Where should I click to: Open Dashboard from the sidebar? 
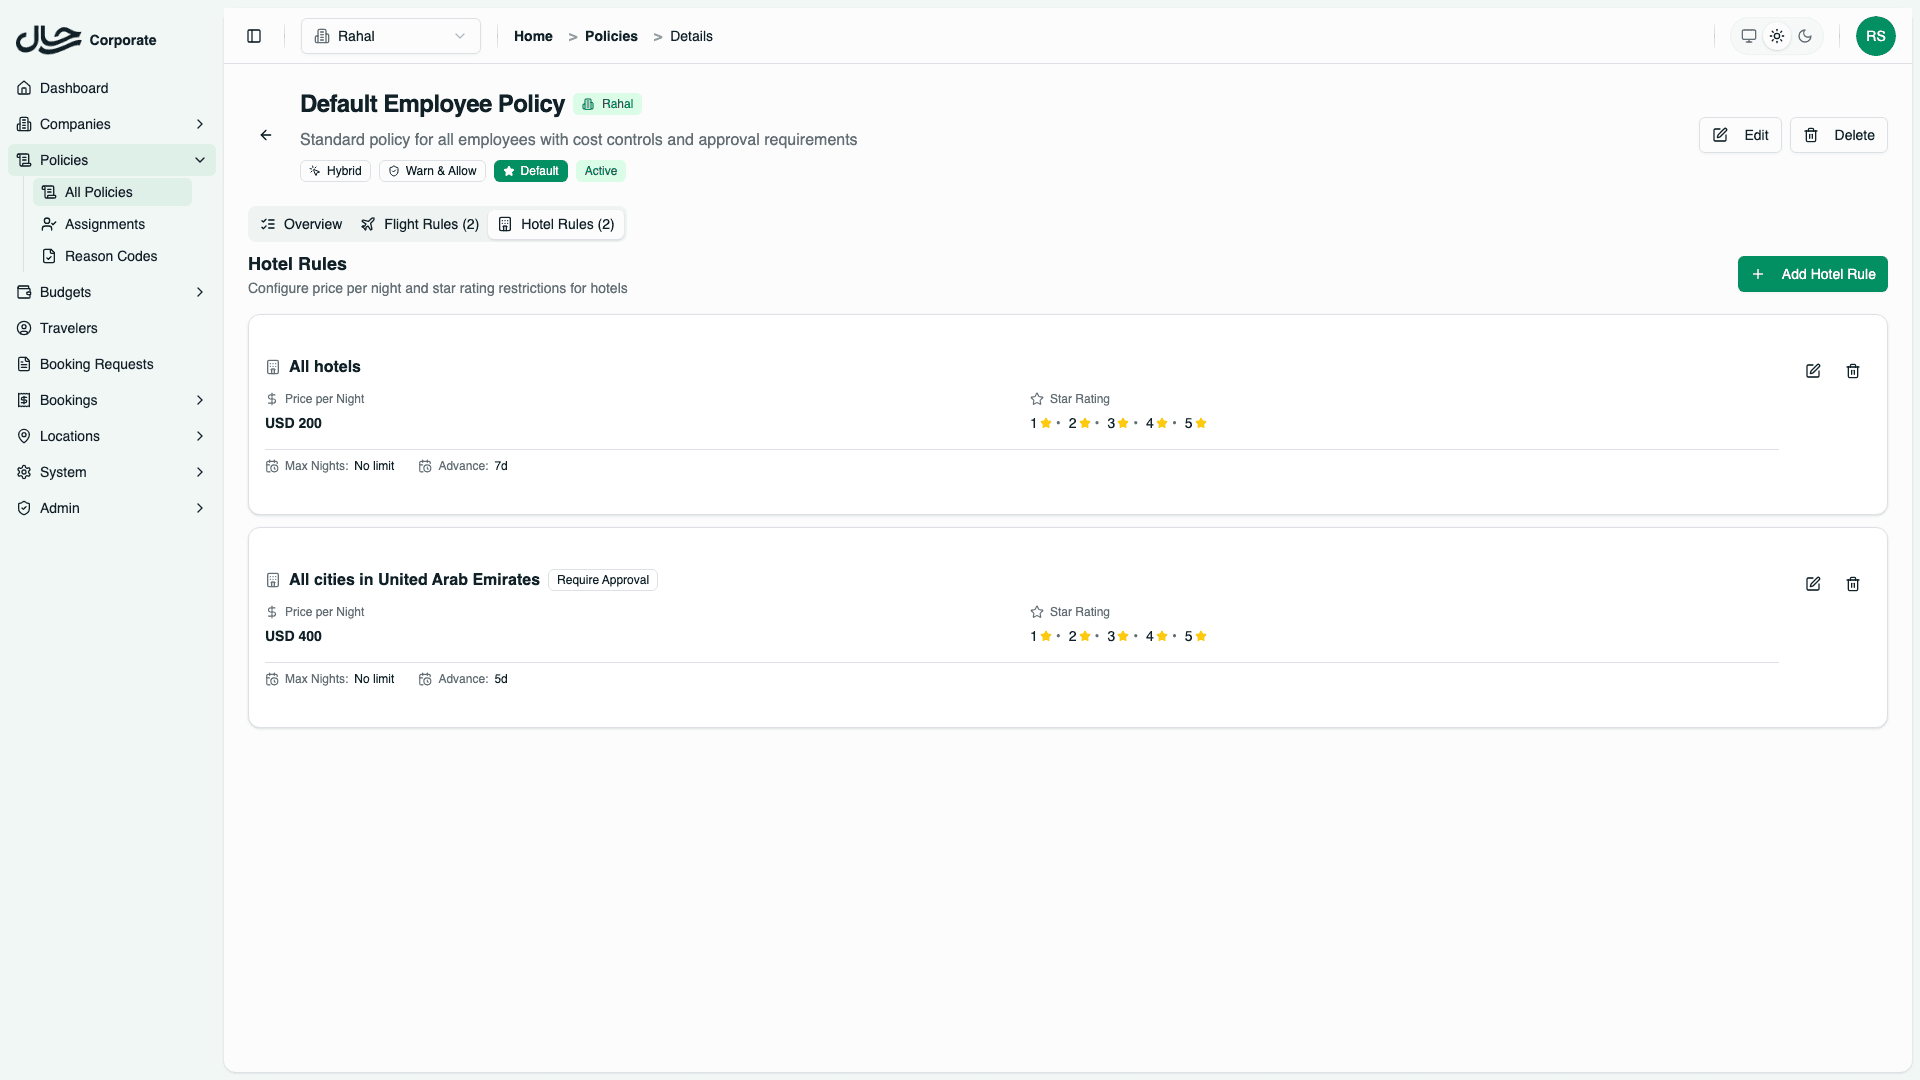pos(74,88)
